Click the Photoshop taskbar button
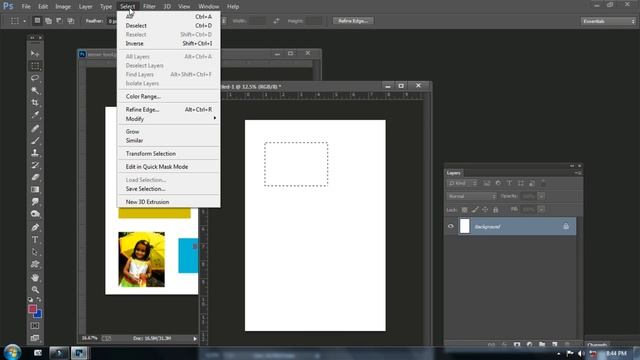Viewport: 640px width, 360px height. point(78,353)
